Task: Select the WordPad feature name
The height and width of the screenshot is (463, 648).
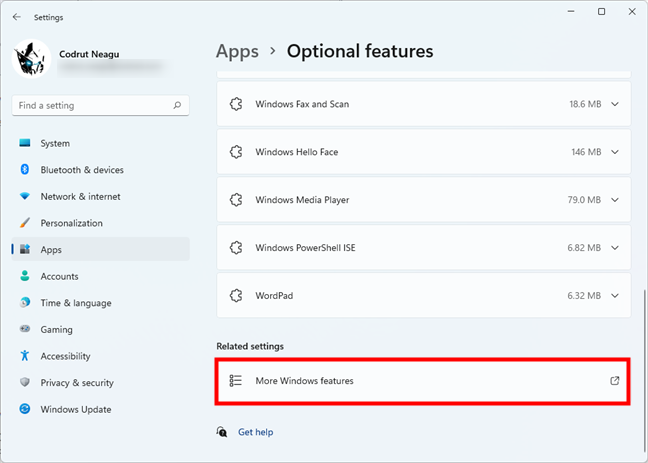Action: (x=274, y=296)
